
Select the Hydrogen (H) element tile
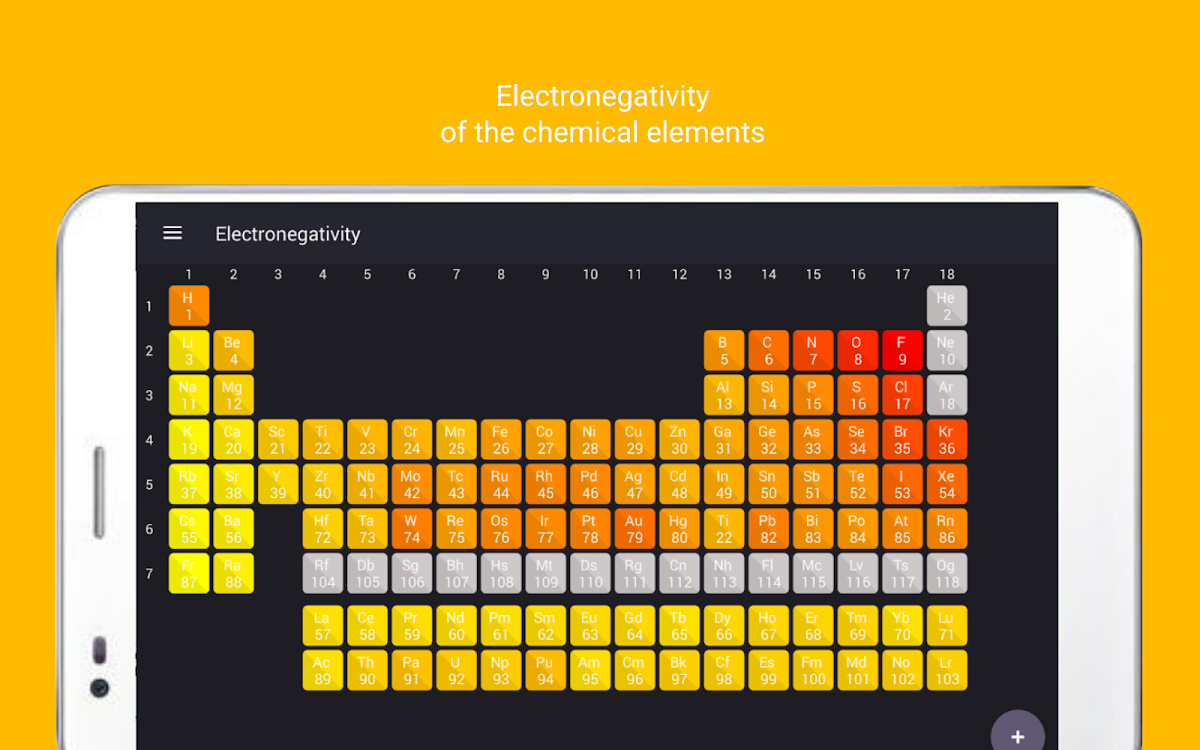click(188, 306)
